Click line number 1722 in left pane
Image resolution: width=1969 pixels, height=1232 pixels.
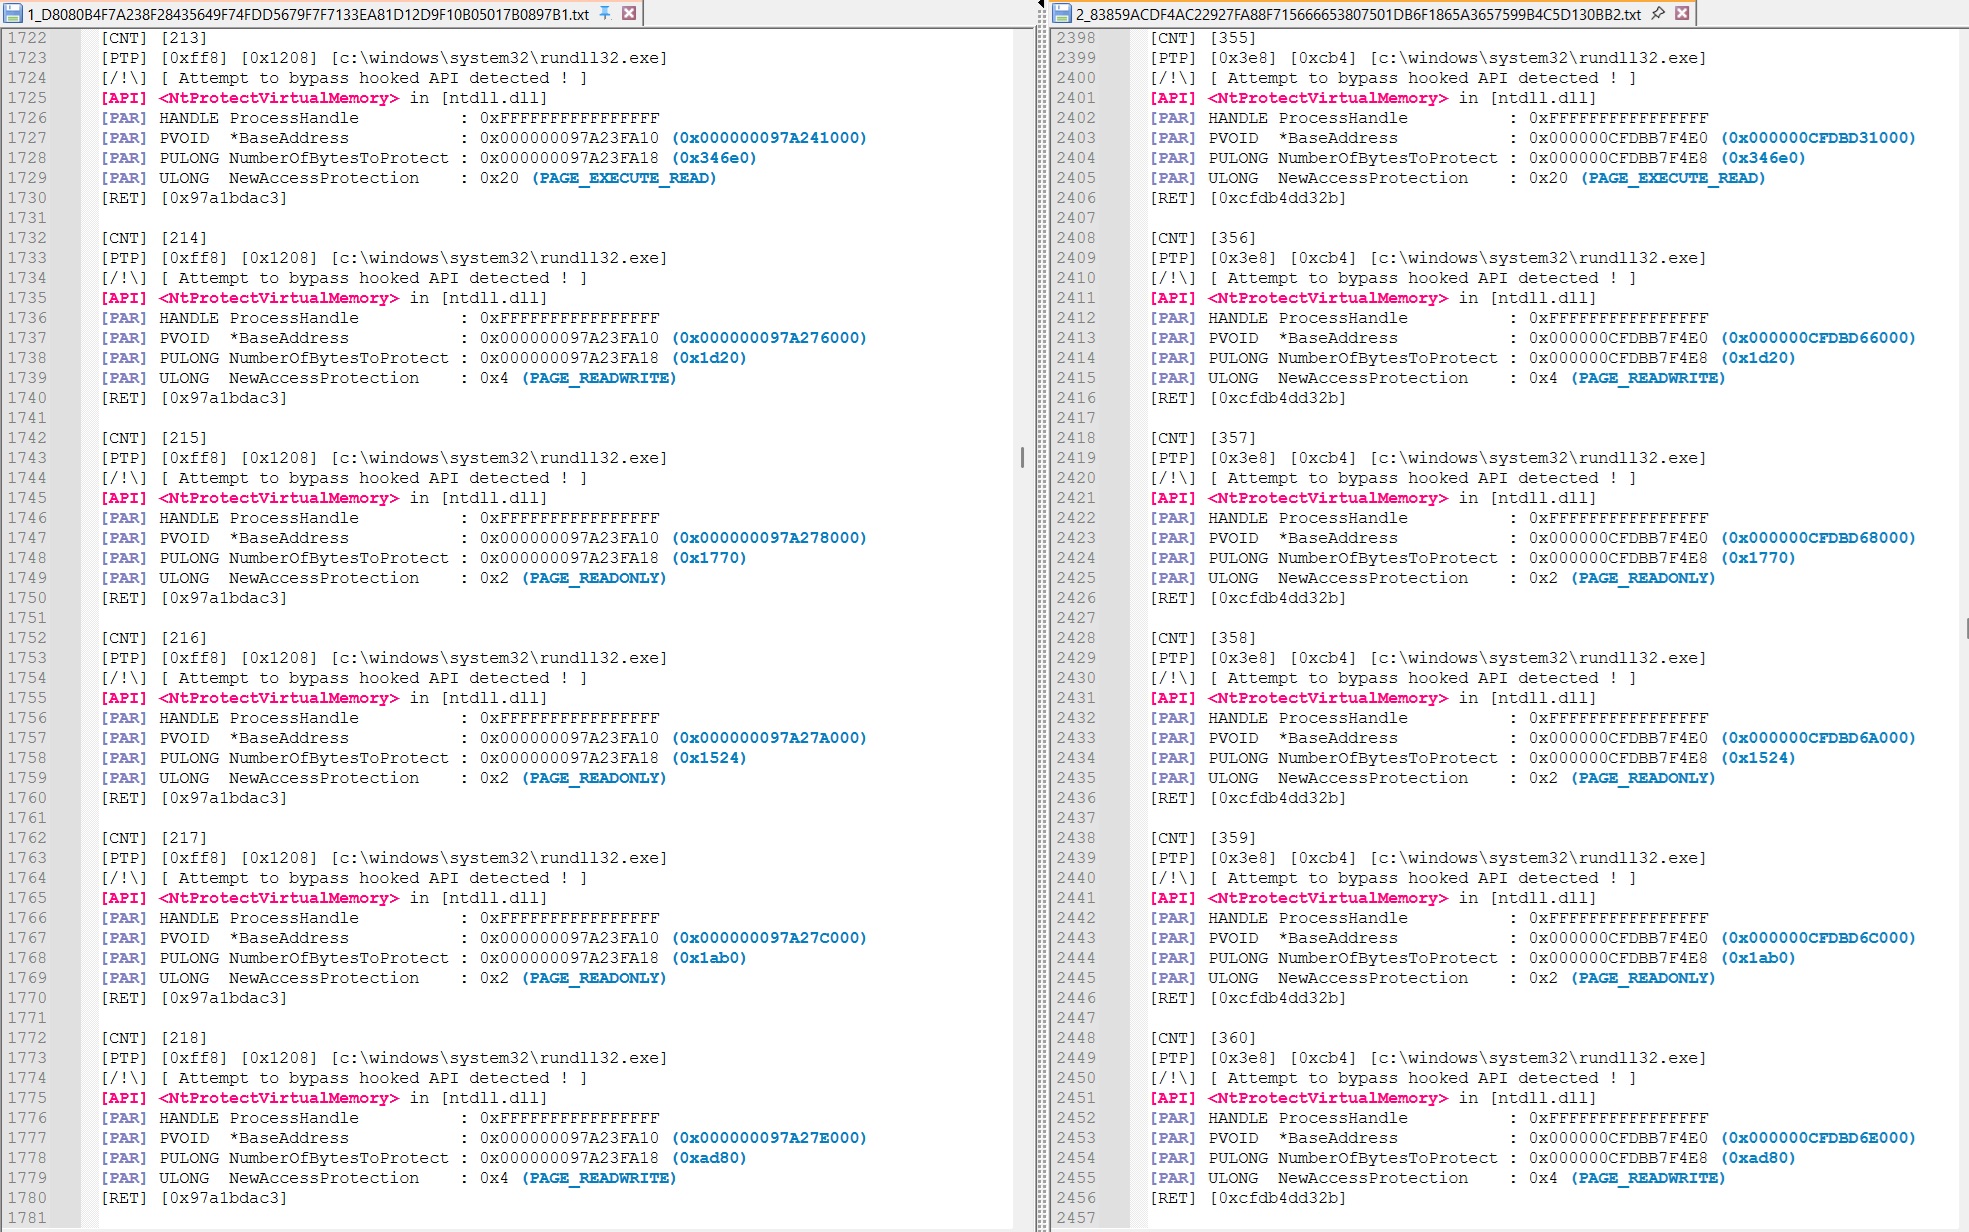coord(27,38)
